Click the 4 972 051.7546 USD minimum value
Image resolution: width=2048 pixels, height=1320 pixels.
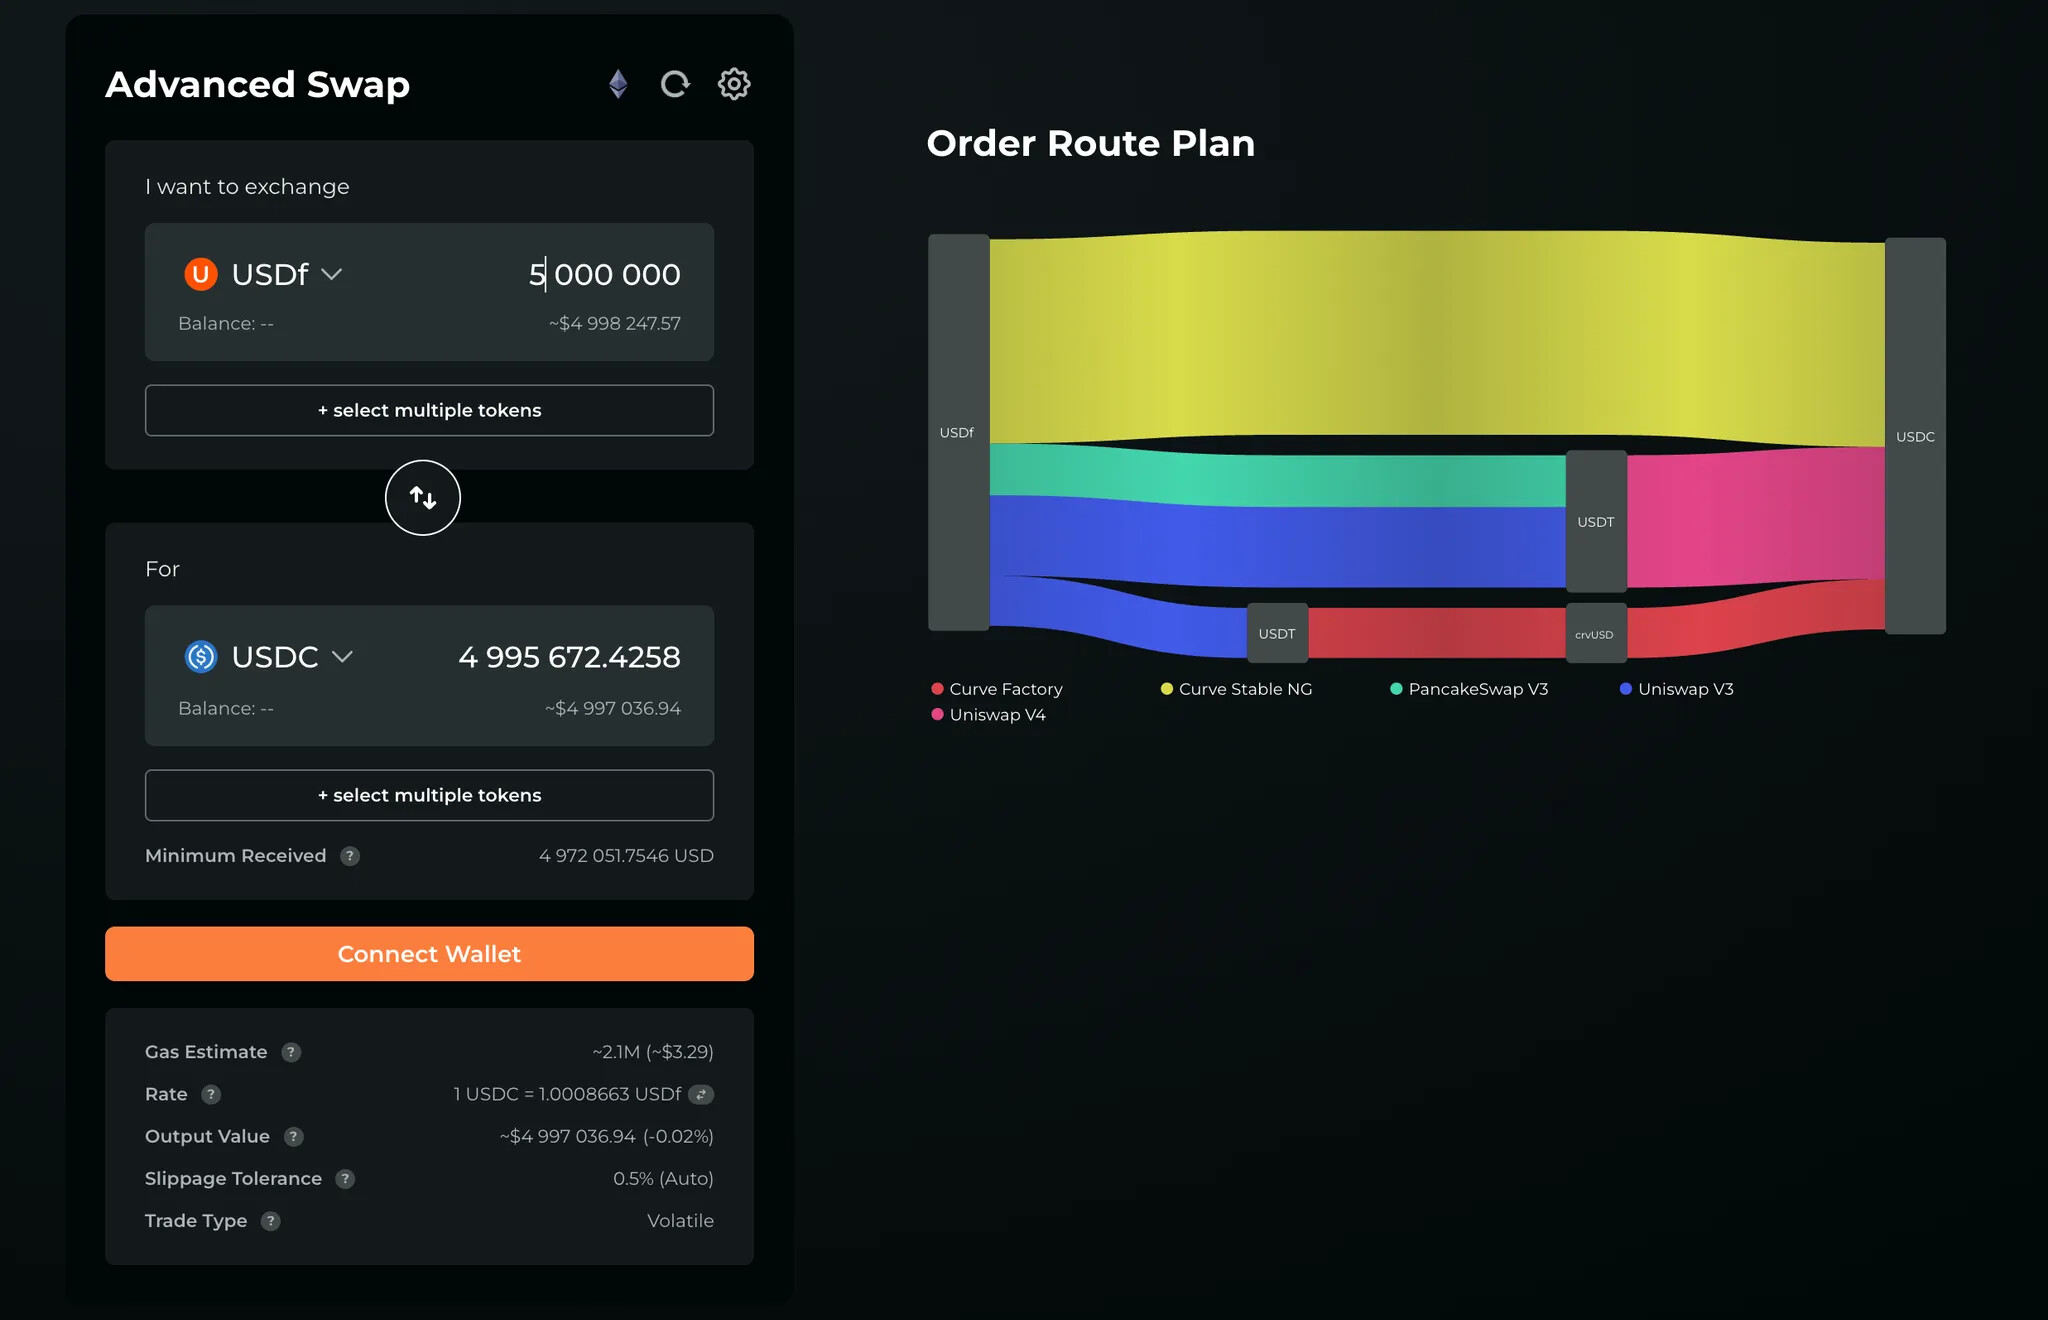tap(626, 856)
